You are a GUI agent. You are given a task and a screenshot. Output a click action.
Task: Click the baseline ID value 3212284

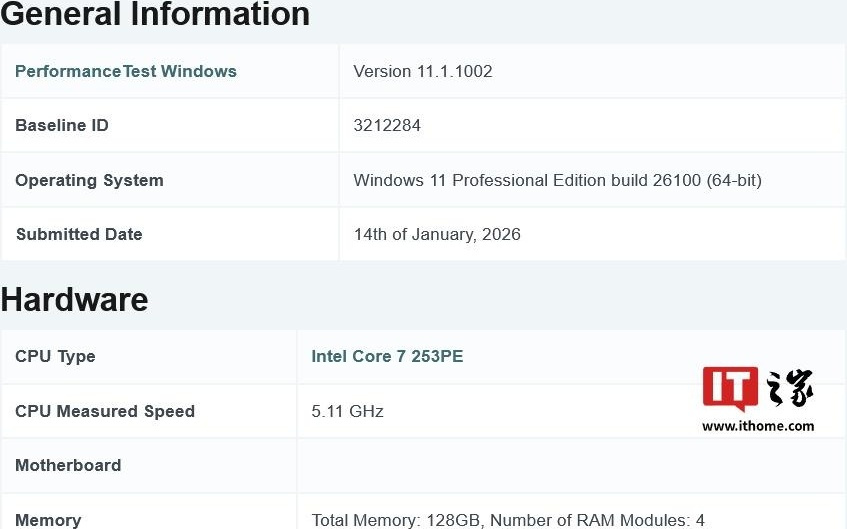(387, 125)
